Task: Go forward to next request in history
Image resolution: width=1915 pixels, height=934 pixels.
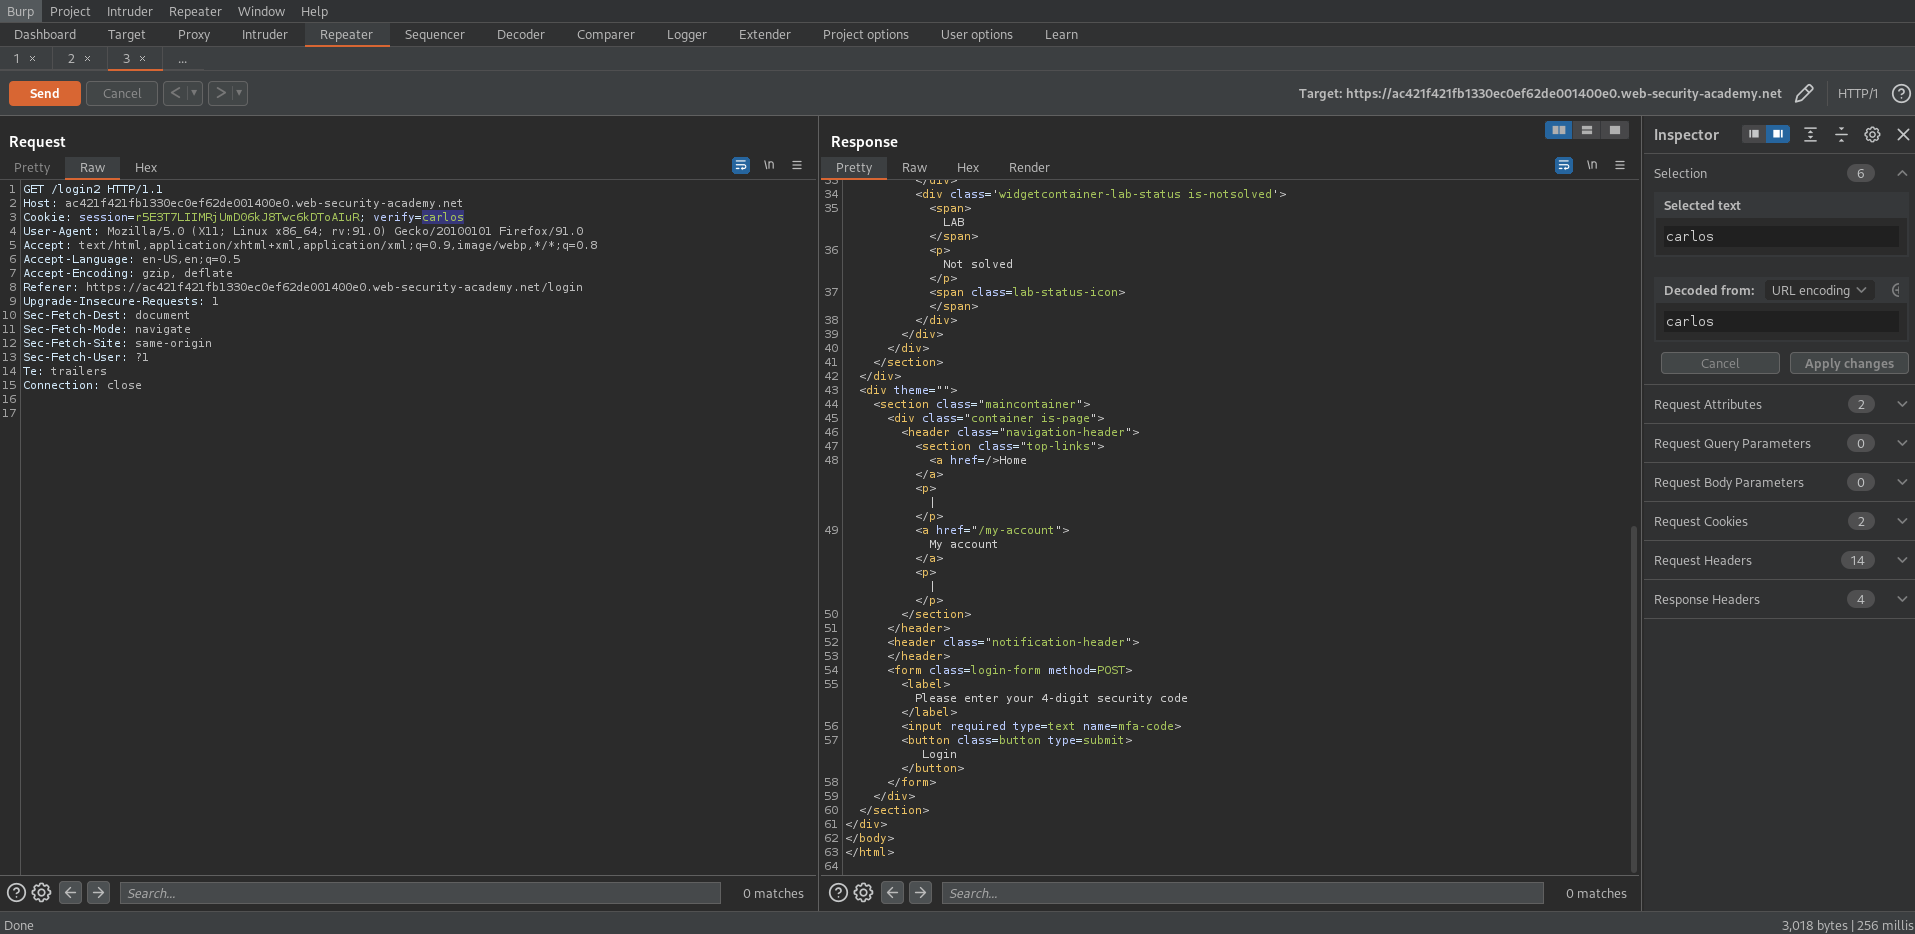Action: coord(220,93)
